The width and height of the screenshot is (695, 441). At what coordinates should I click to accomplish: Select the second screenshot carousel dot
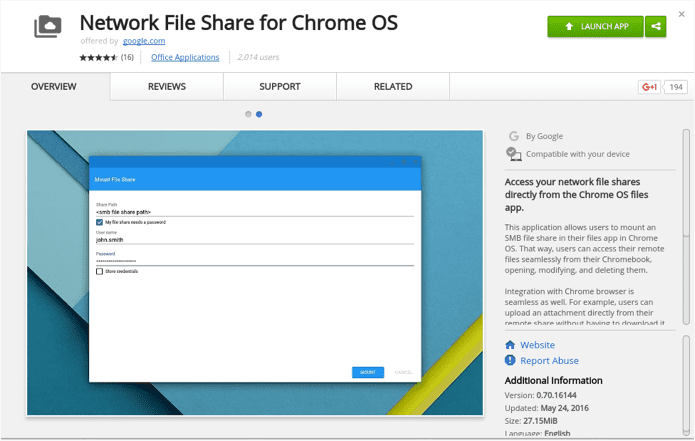(259, 114)
